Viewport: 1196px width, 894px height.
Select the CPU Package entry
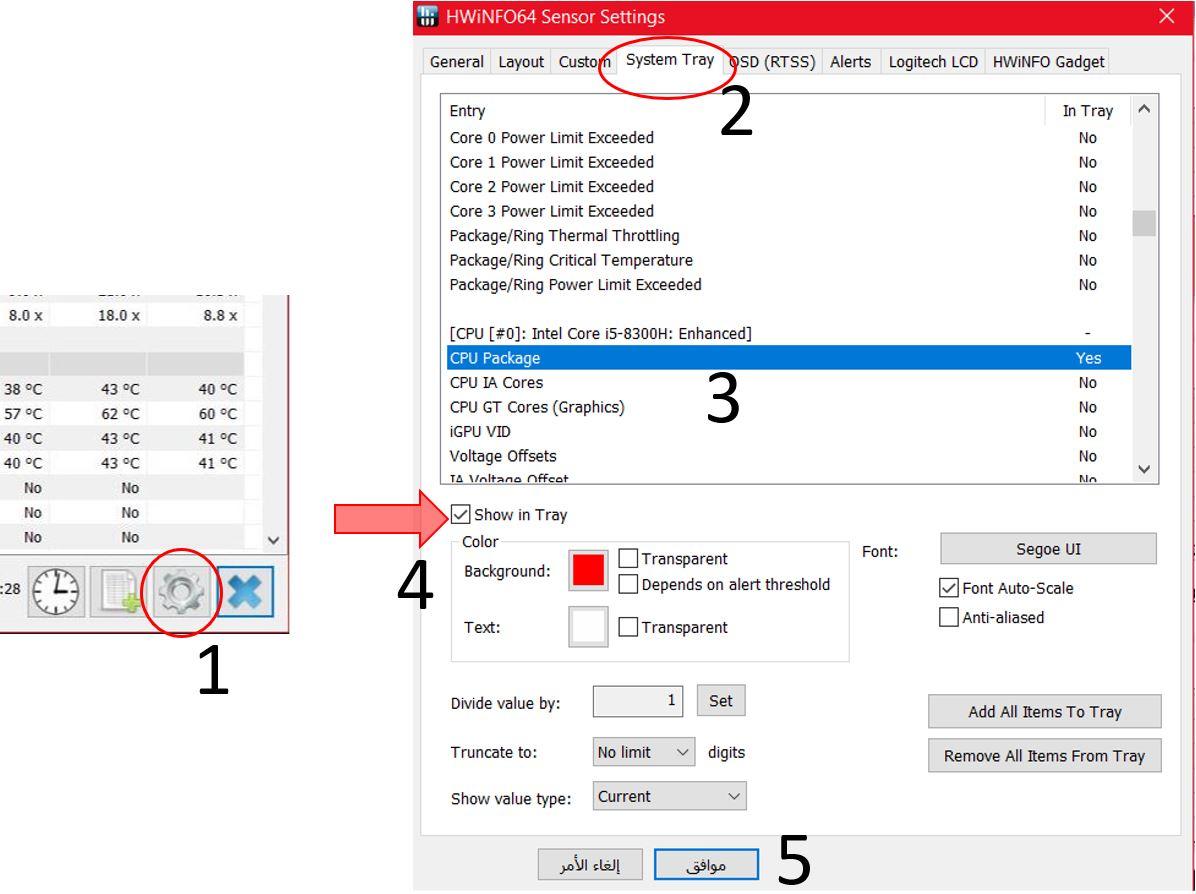point(789,358)
